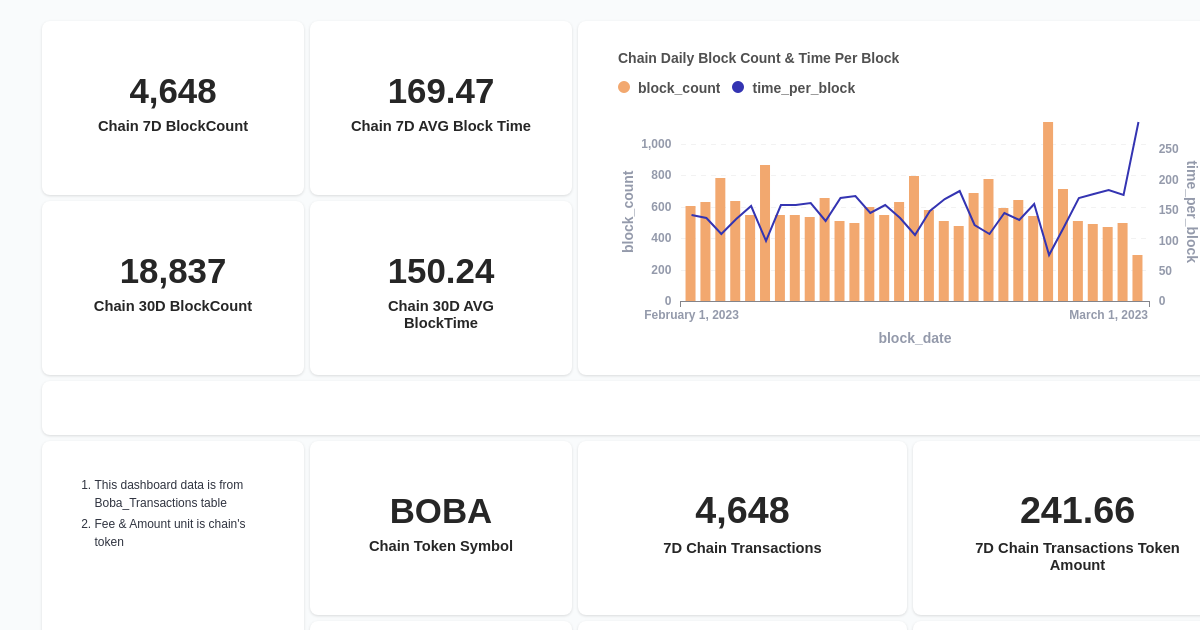This screenshot has height=630, width=1200.
Task: Select the Chain 30D AVG BlockTime metric card
Action: click(440, 287)
